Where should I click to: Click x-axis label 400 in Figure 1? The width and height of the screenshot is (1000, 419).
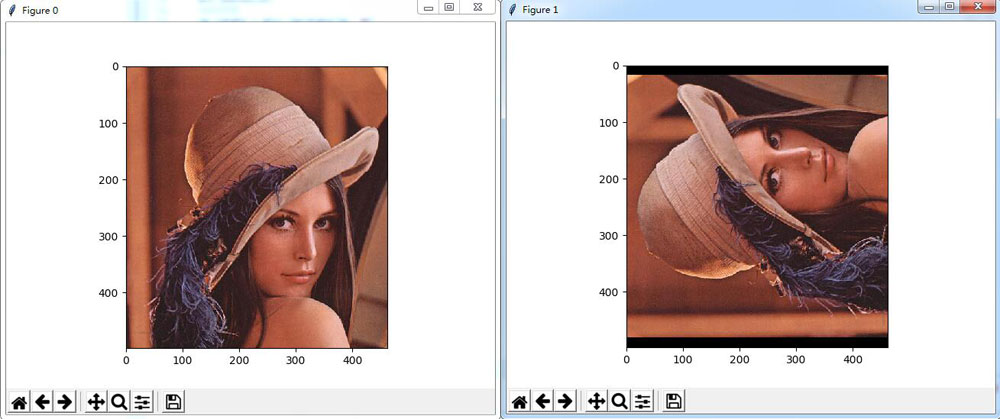[853, 360]
